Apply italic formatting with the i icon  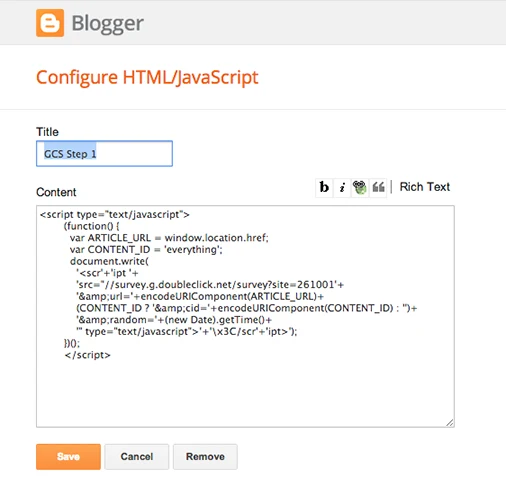[342, 187]
